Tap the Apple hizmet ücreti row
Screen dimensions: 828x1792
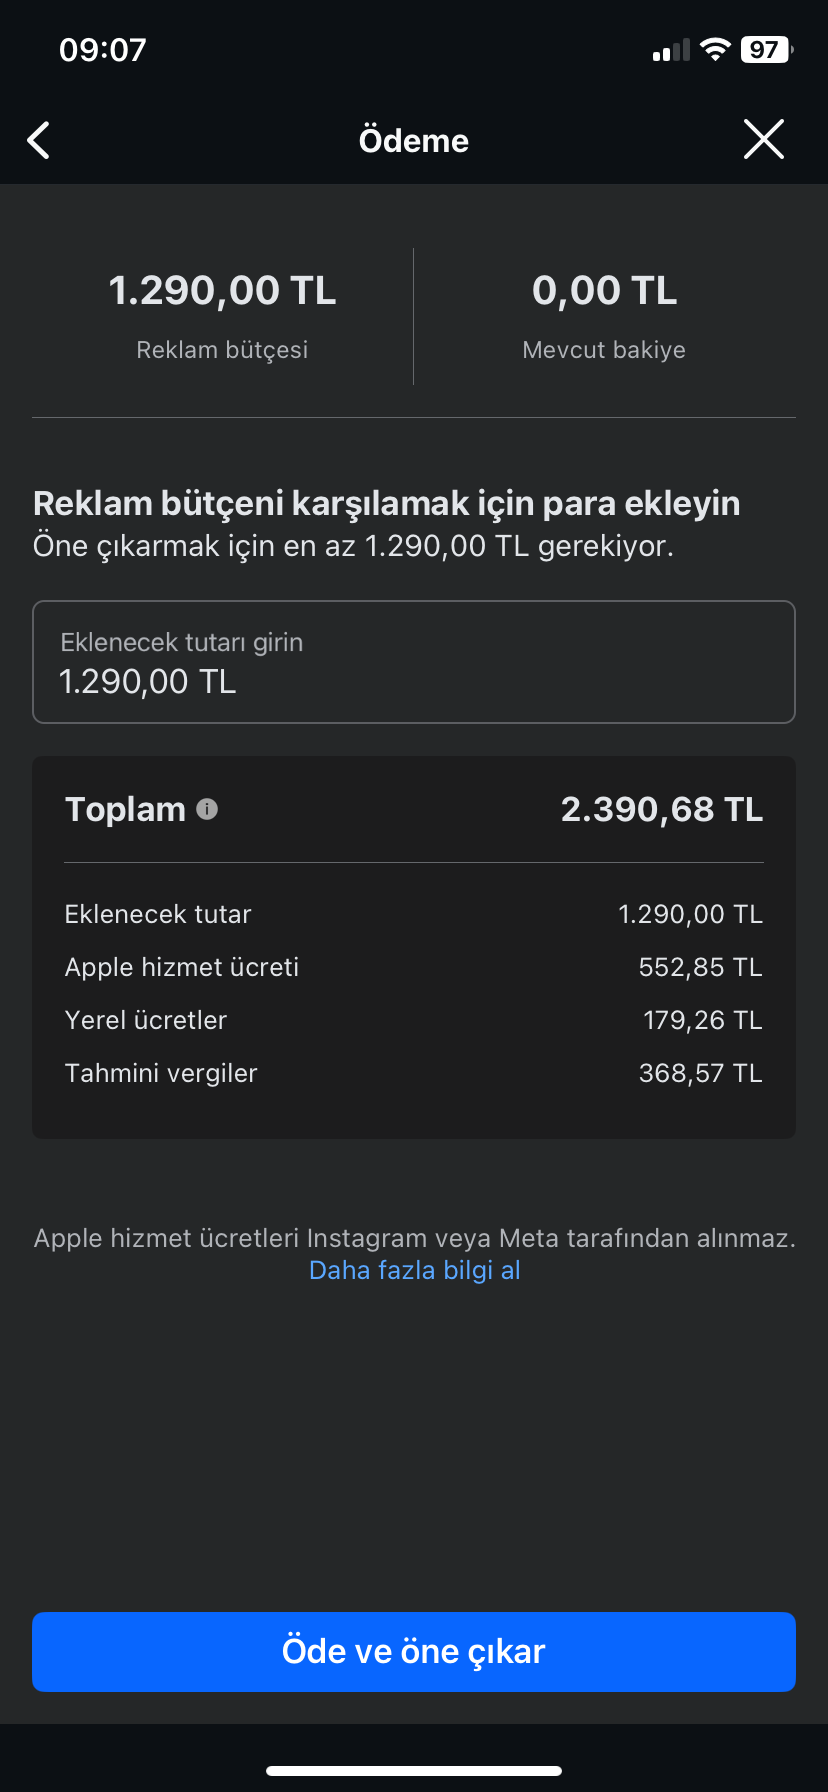click(x=414, y=967)
